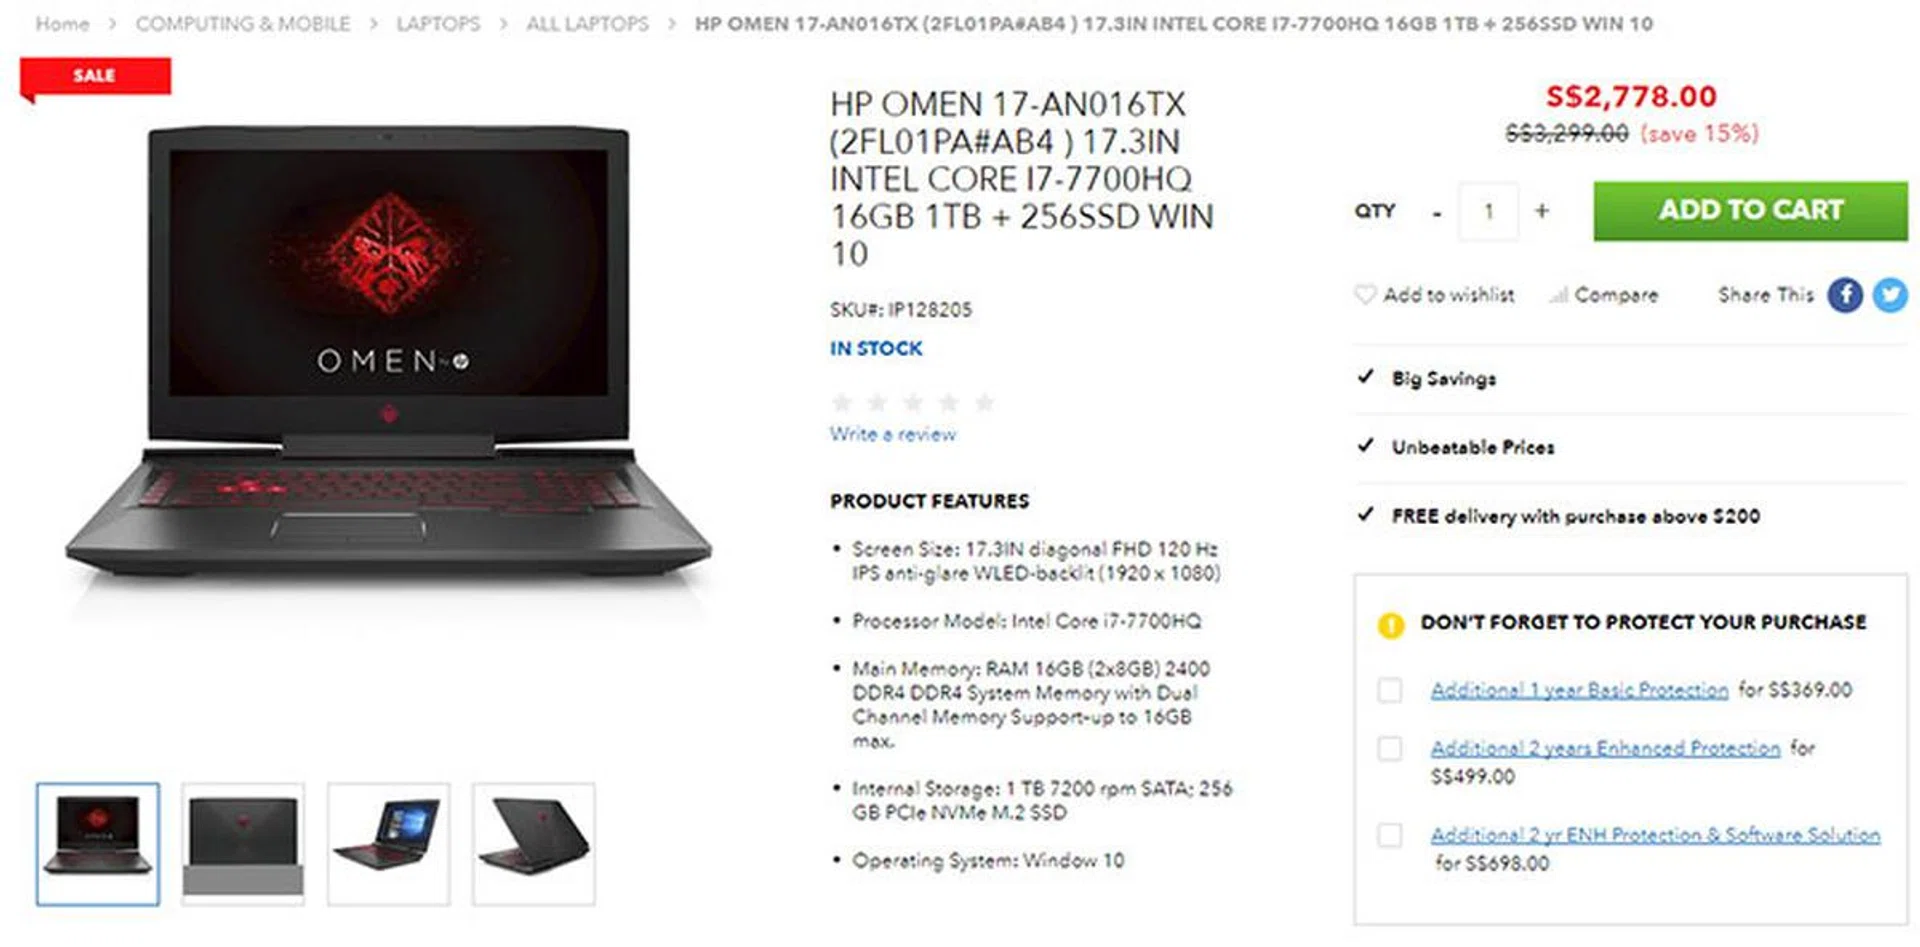The image size is (1920, 947).
Task: Share product on Facebook icon
Action: click(x=1845, y=295)
